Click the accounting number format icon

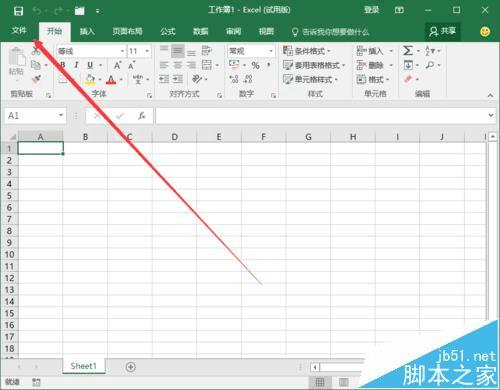pos(234,65)
